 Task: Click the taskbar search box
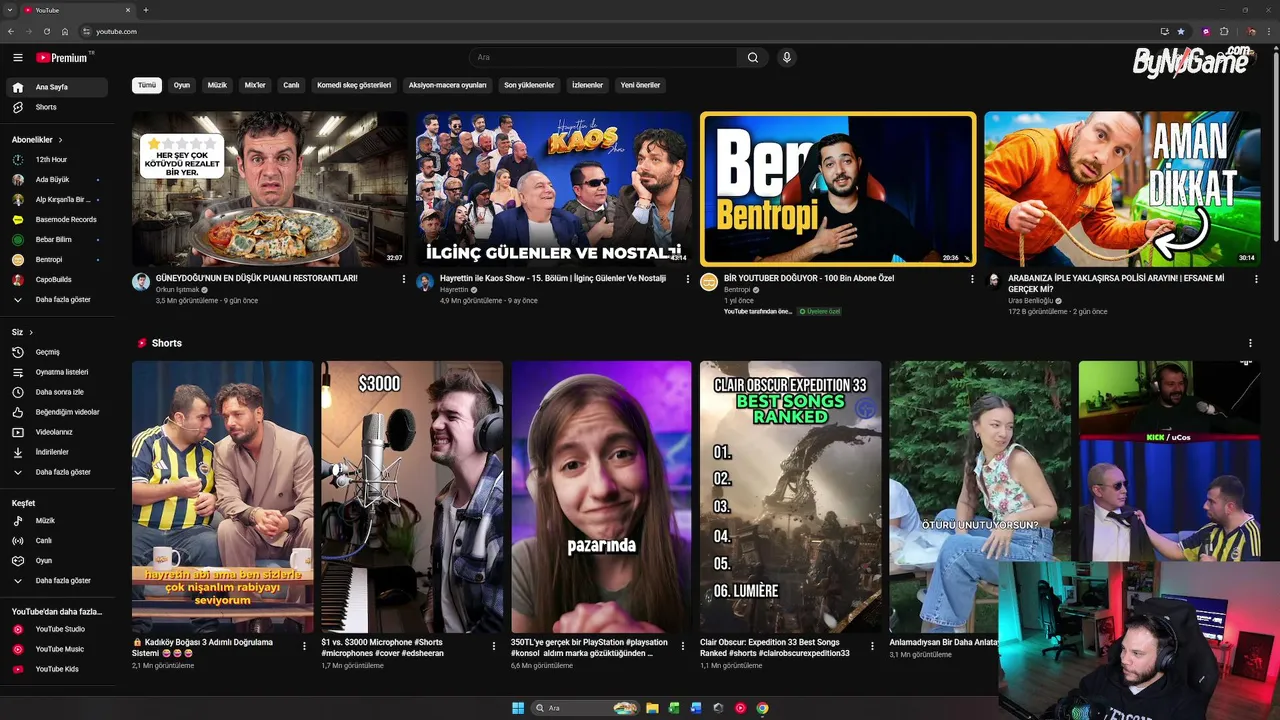(x=585, y=708)
